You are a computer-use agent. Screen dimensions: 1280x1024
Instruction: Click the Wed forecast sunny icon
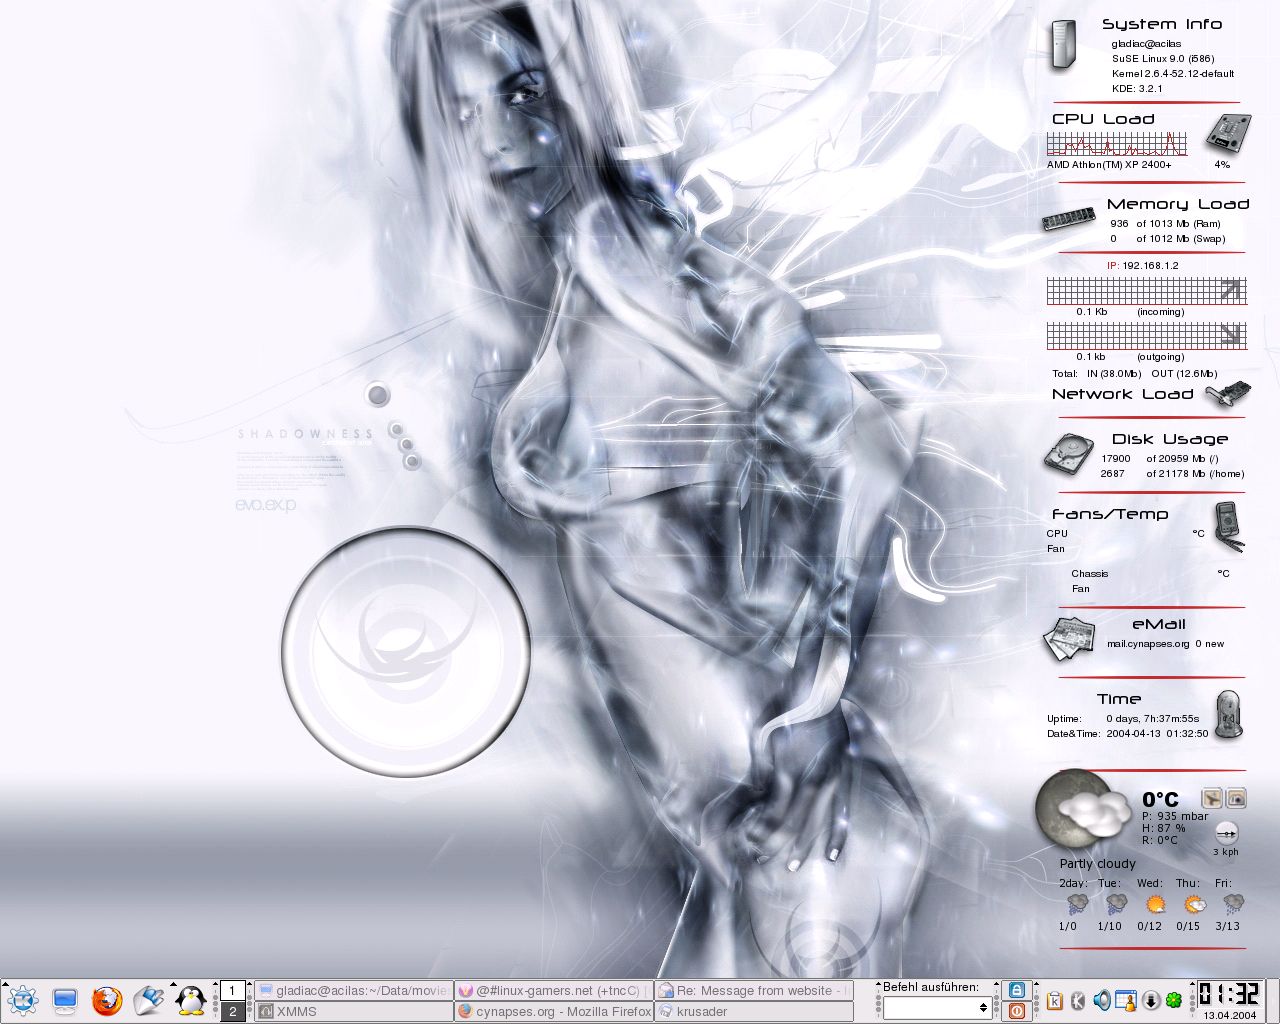[1155, 905]
